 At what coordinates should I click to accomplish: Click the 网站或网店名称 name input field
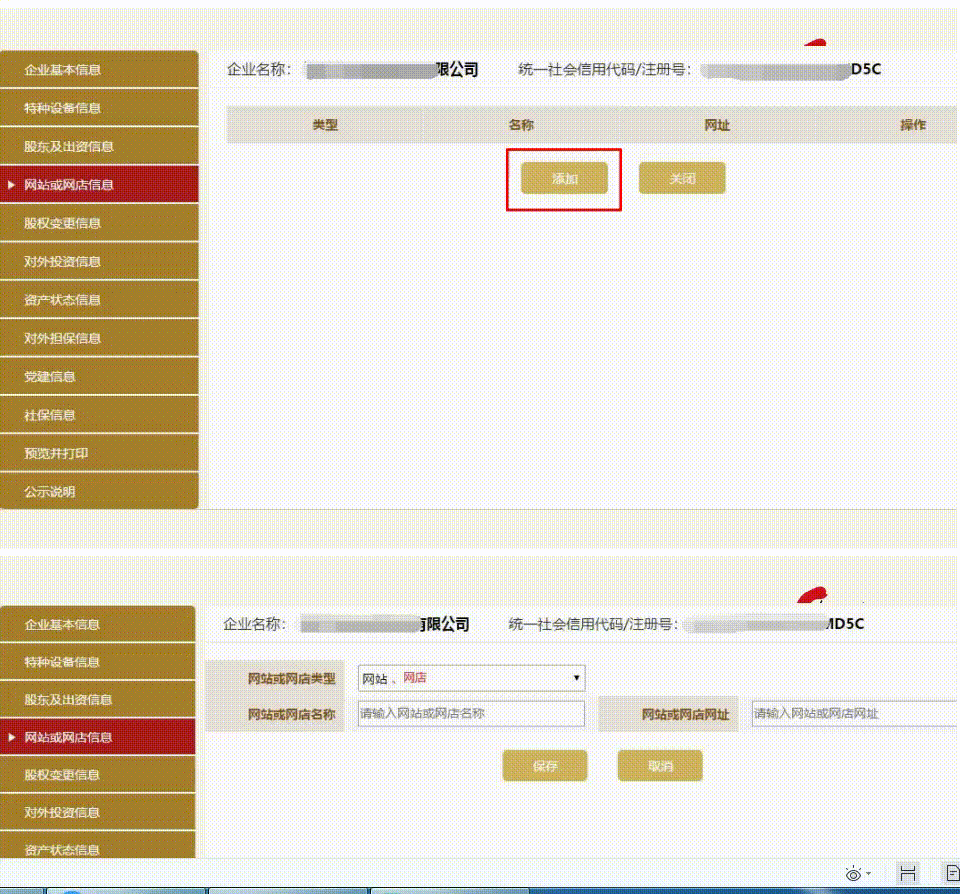tap(470, 713)
